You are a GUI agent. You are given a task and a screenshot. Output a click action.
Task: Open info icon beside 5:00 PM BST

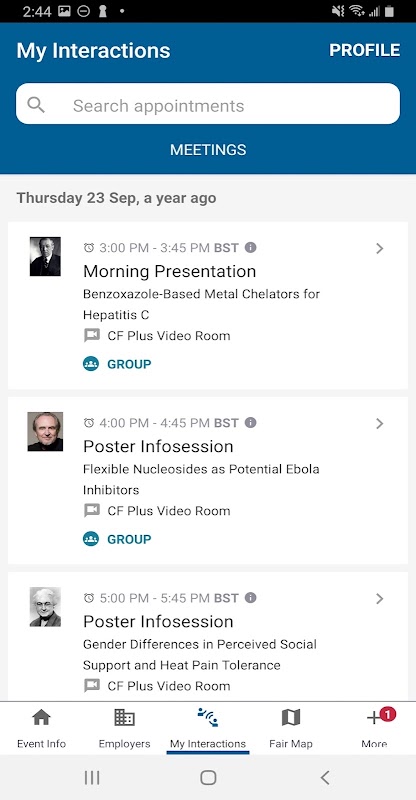pos(250,597)
